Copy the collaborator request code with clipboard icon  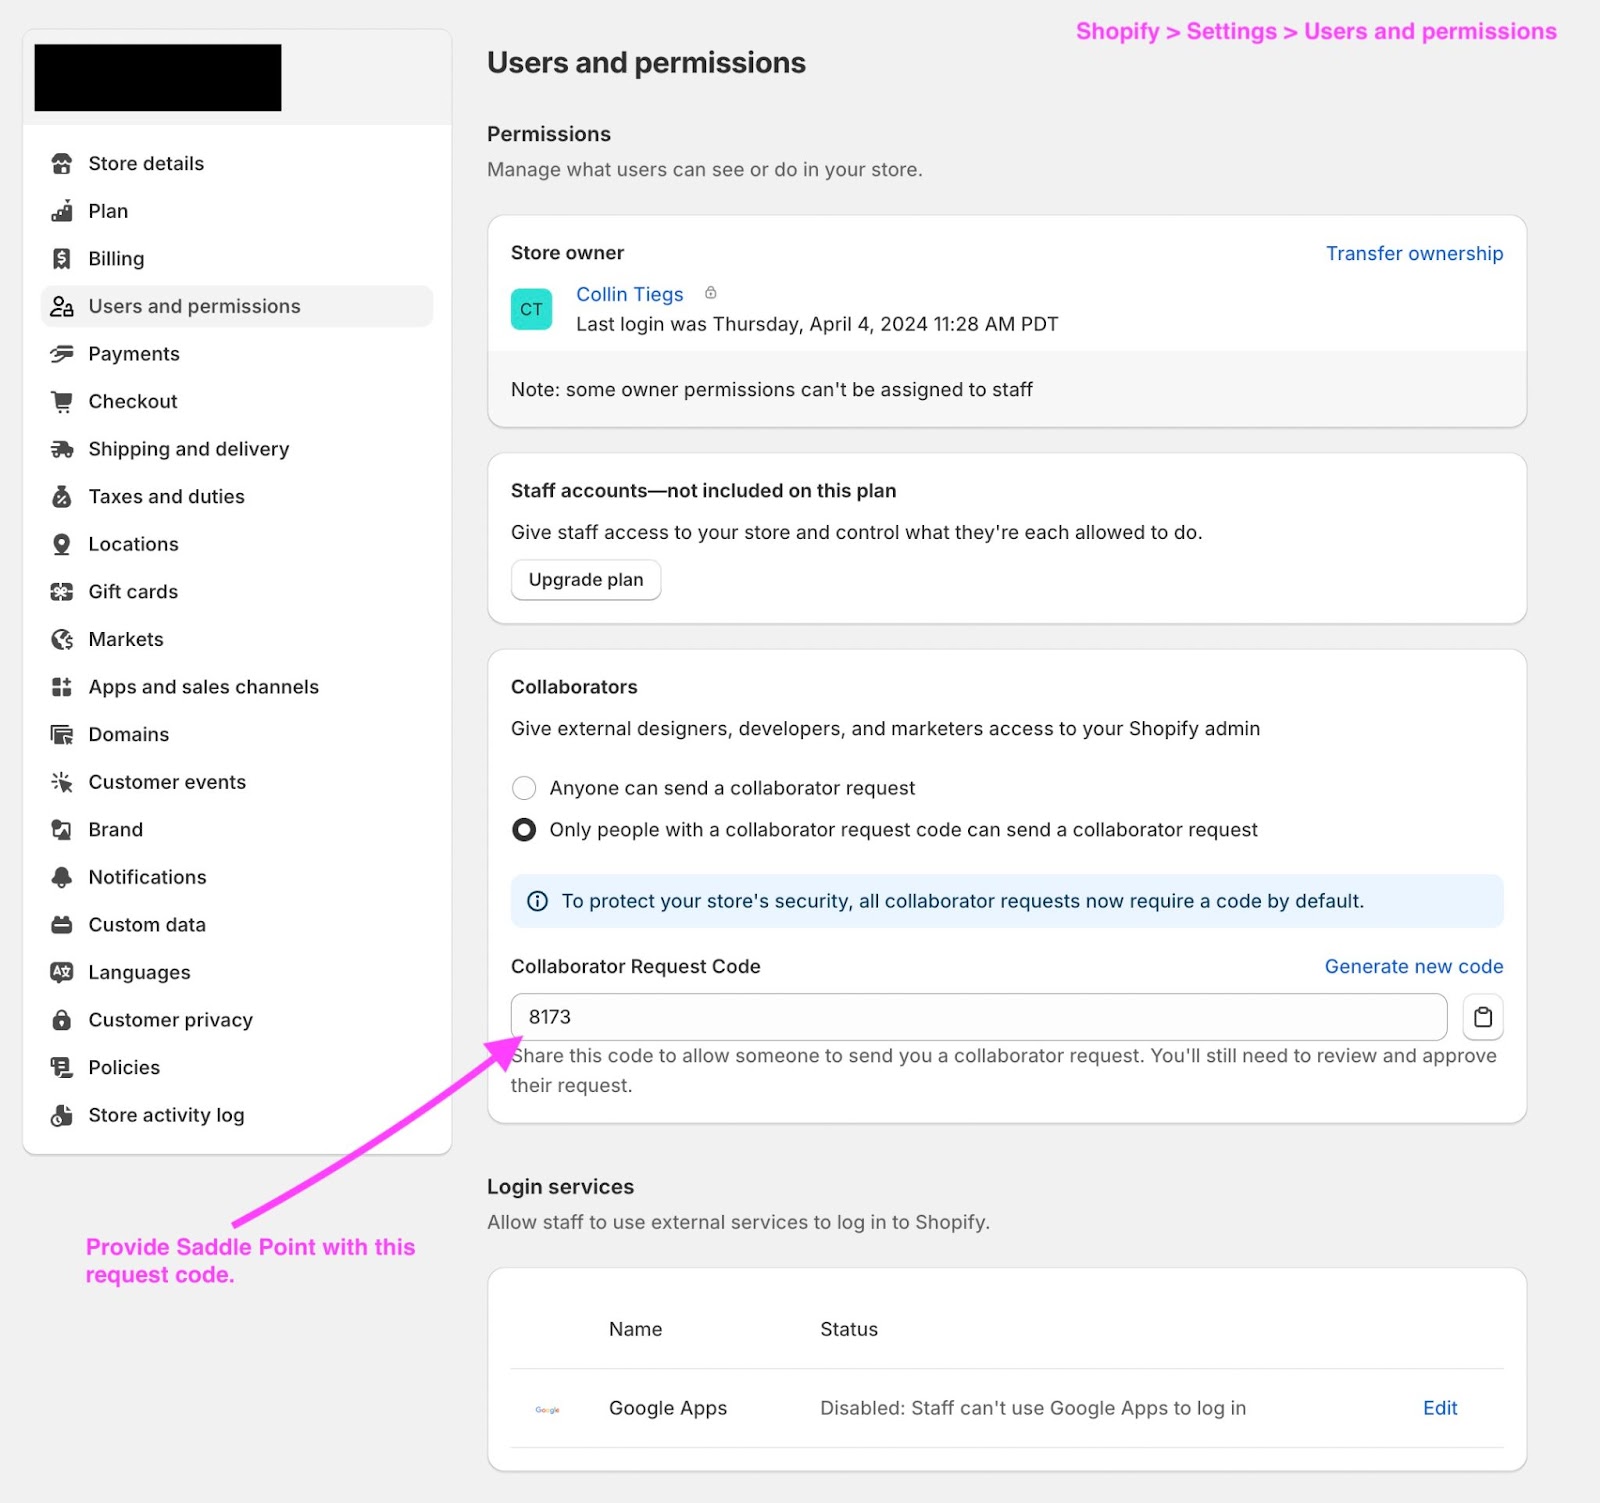coord(1482,1017)
